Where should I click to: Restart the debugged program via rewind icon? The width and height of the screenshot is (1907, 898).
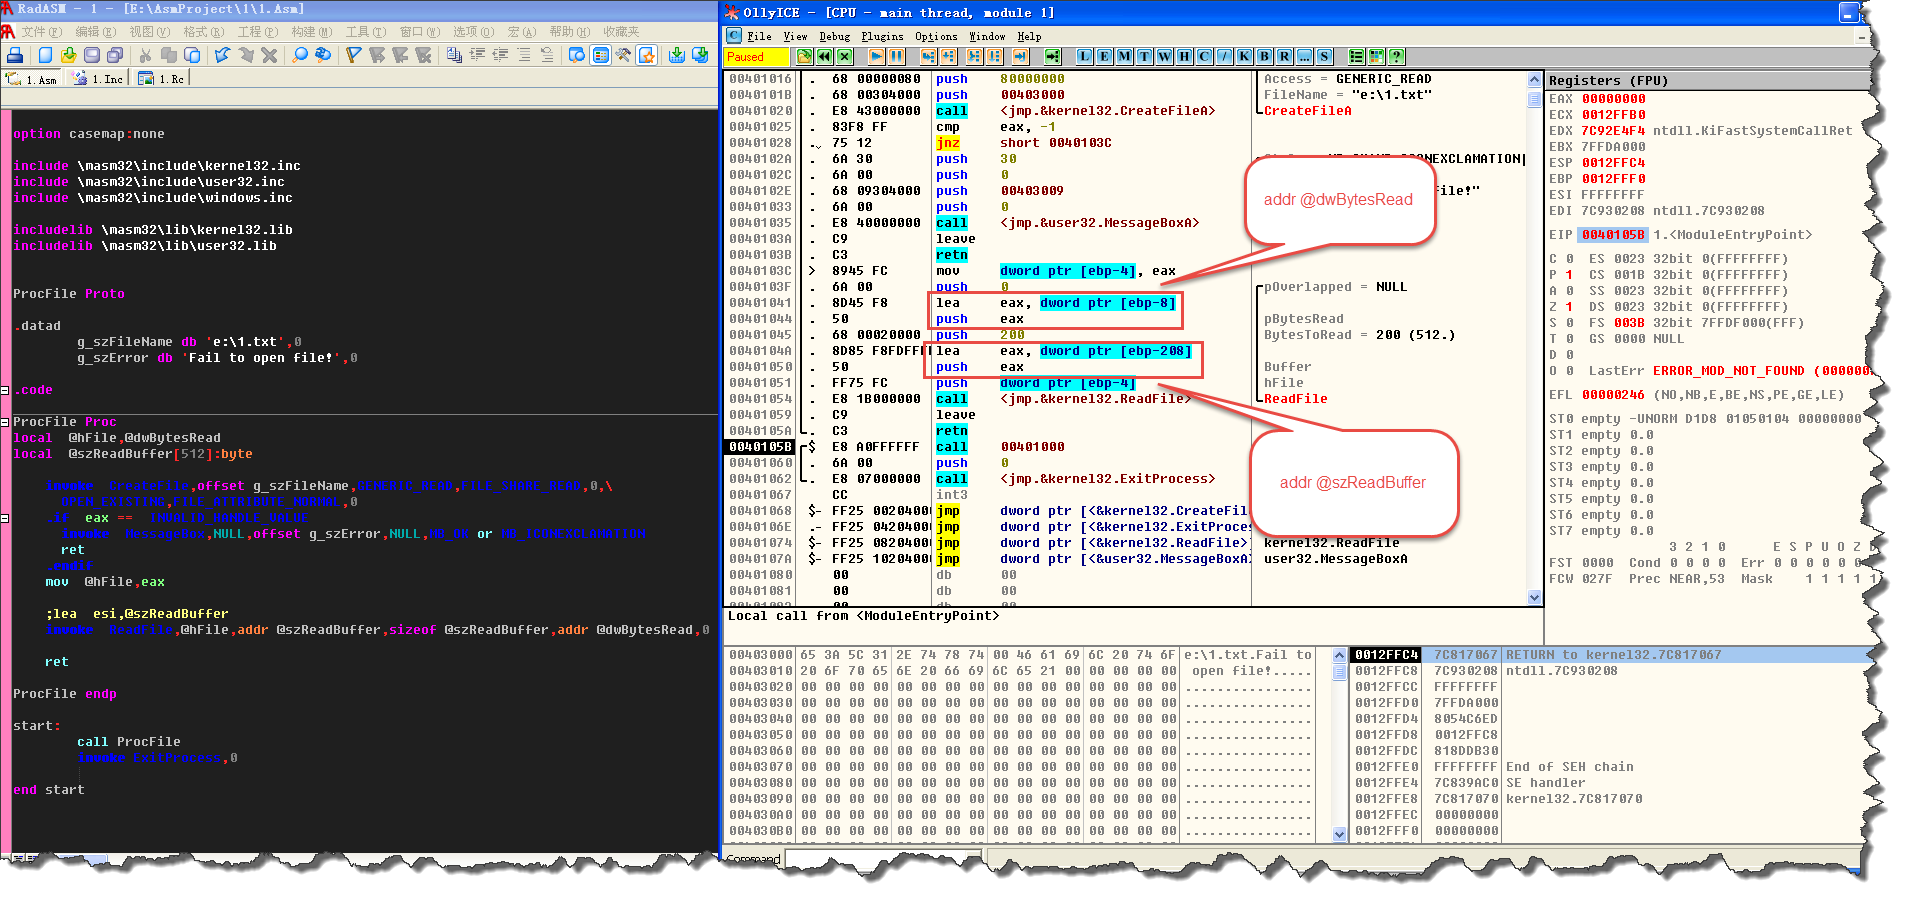point(824,57)
